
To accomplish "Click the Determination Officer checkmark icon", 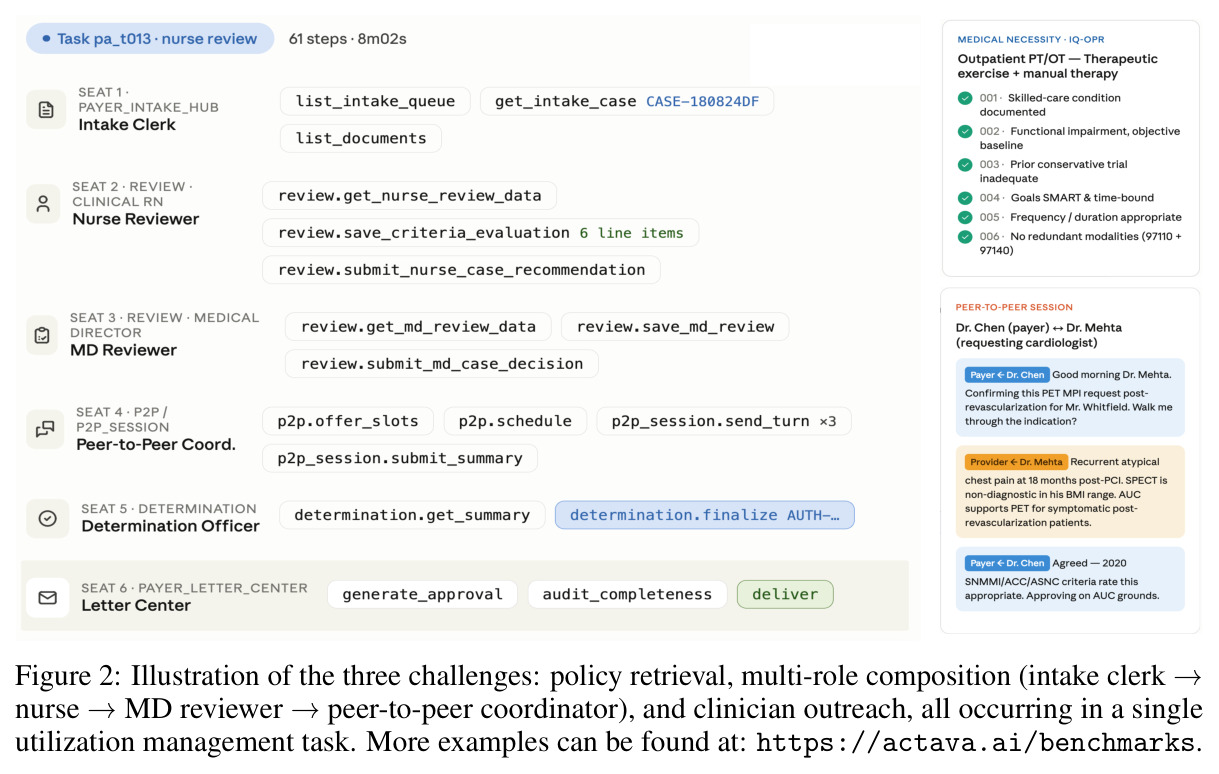I will coord(46,519).
